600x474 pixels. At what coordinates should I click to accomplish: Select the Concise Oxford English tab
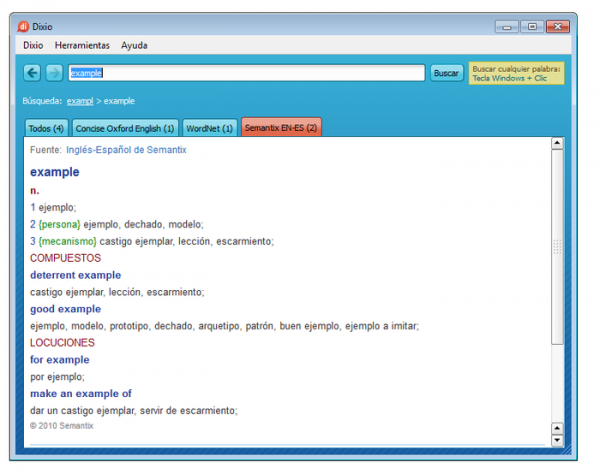[126, 128]
